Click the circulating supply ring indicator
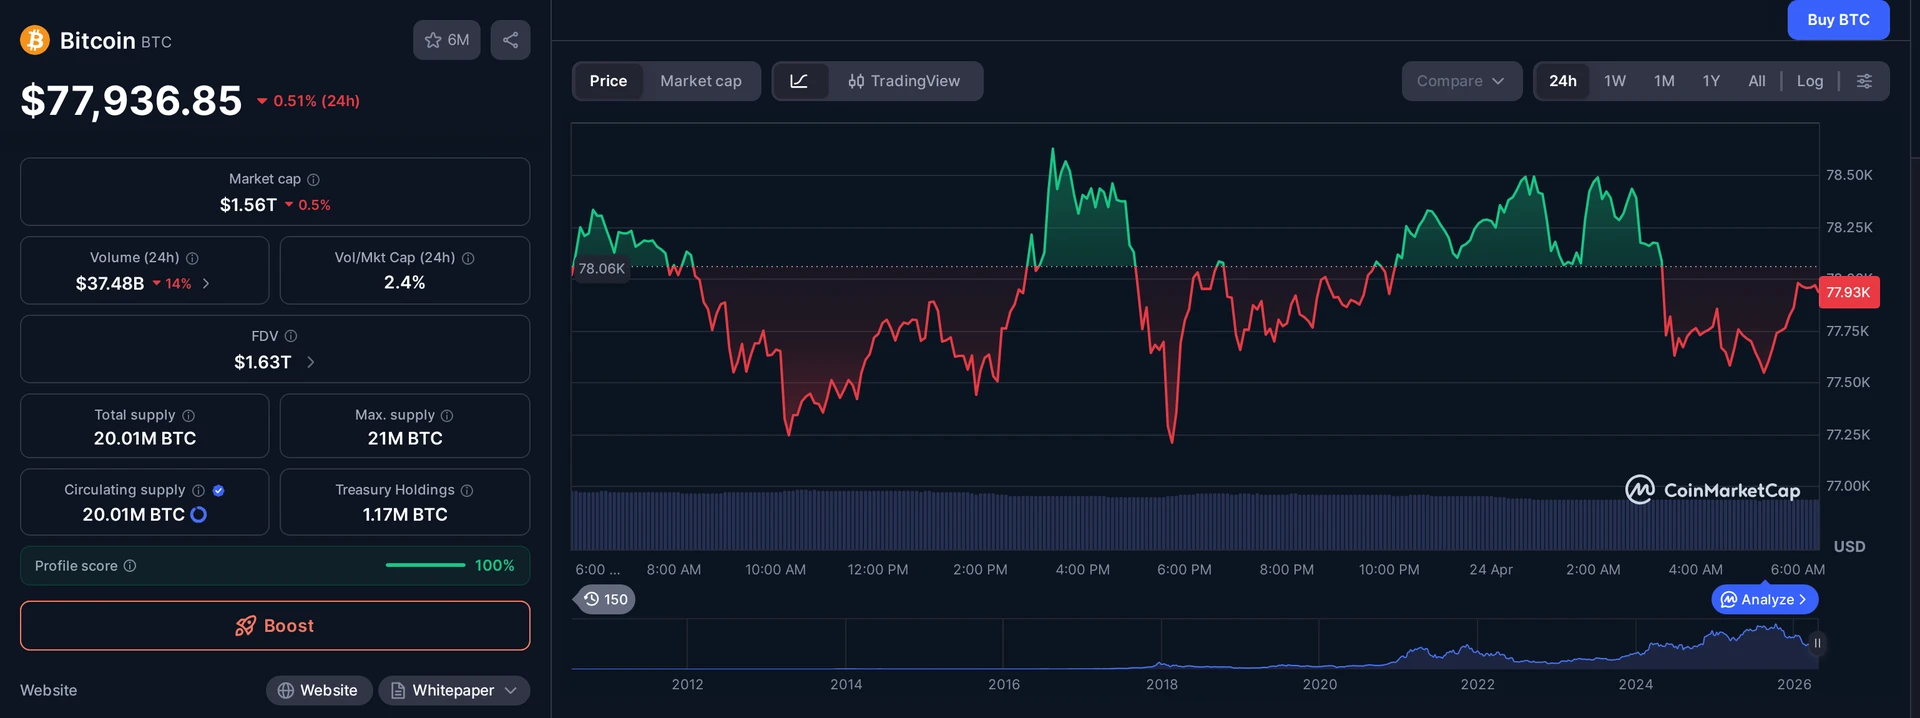Screen dimensions: 1920x718 (198, 514)
